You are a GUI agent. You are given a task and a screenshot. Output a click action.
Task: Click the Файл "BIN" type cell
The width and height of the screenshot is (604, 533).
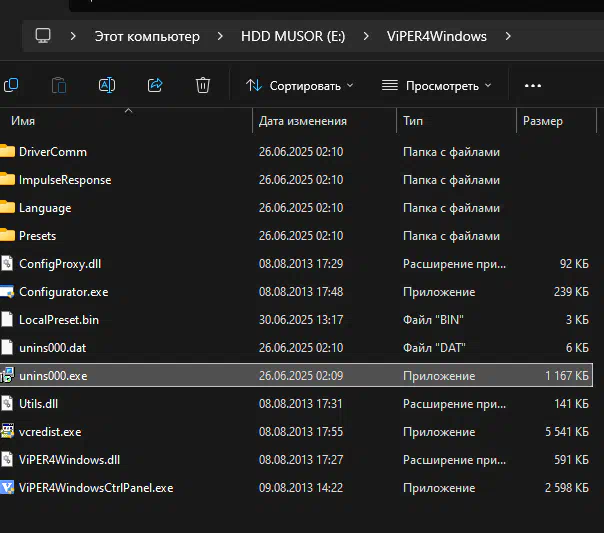pos(433,320)
